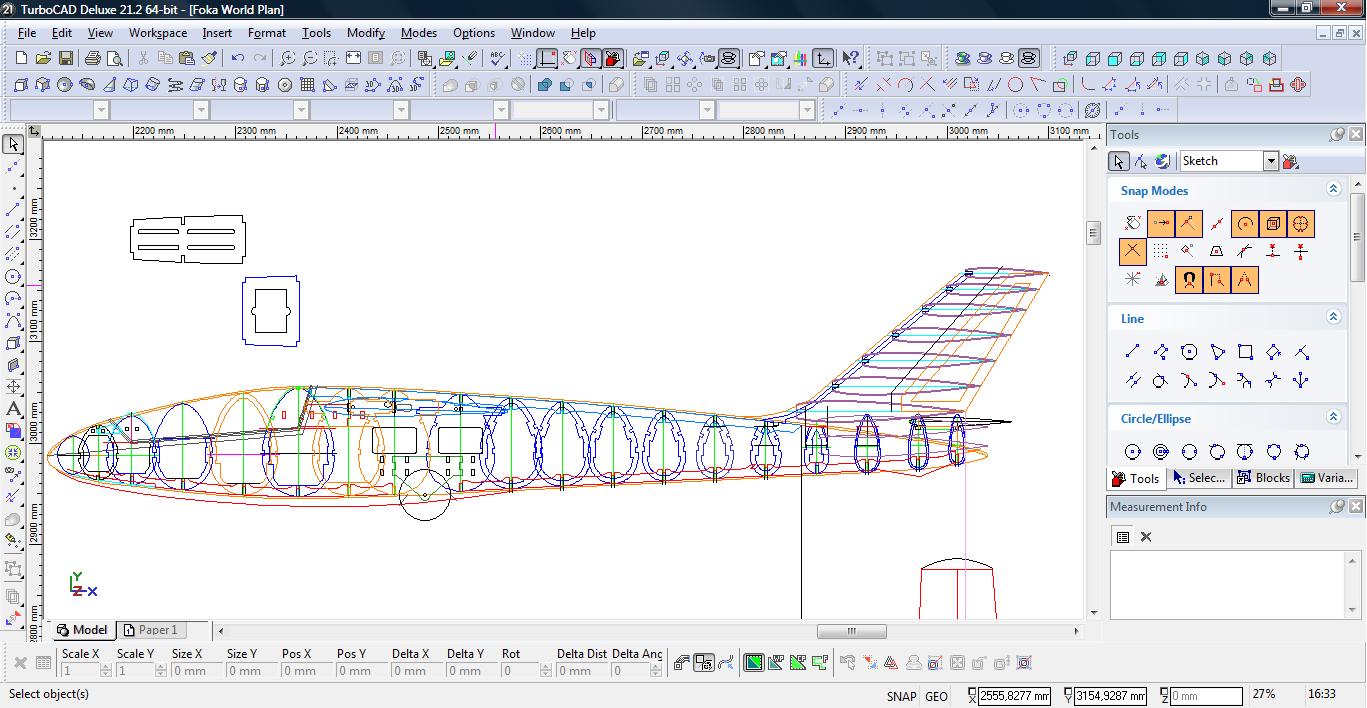Toggle SNAP in the status bar
Screen dimensions: 1367x708
coord(900,696)
